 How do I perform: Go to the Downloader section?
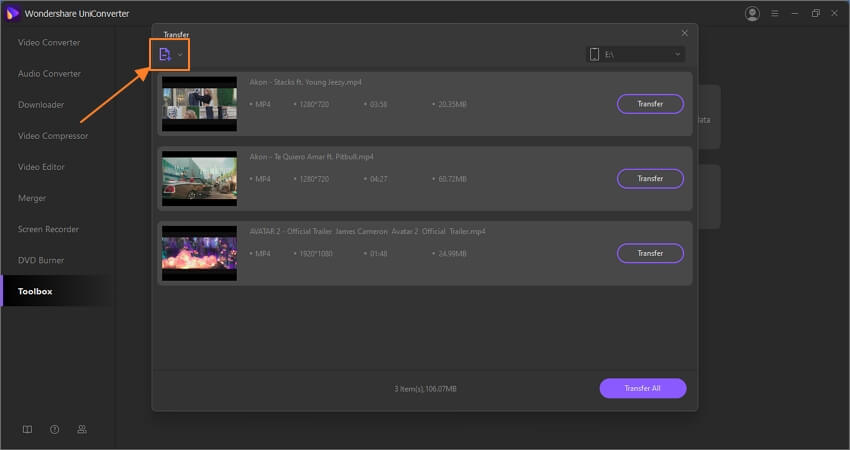(41, 105)
